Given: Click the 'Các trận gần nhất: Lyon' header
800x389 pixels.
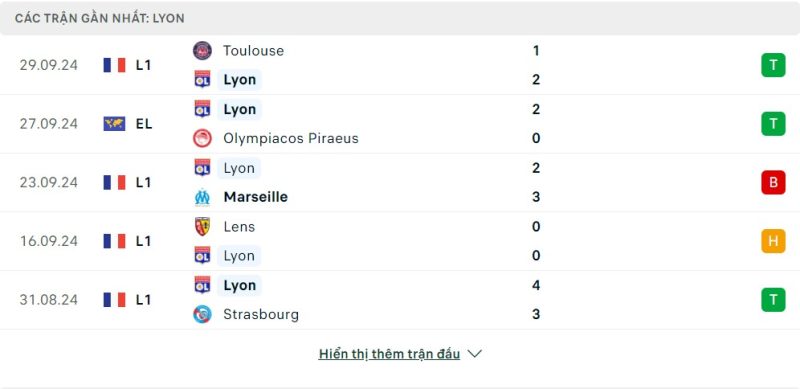Looking at the screenshot, I should pos(99,18).
